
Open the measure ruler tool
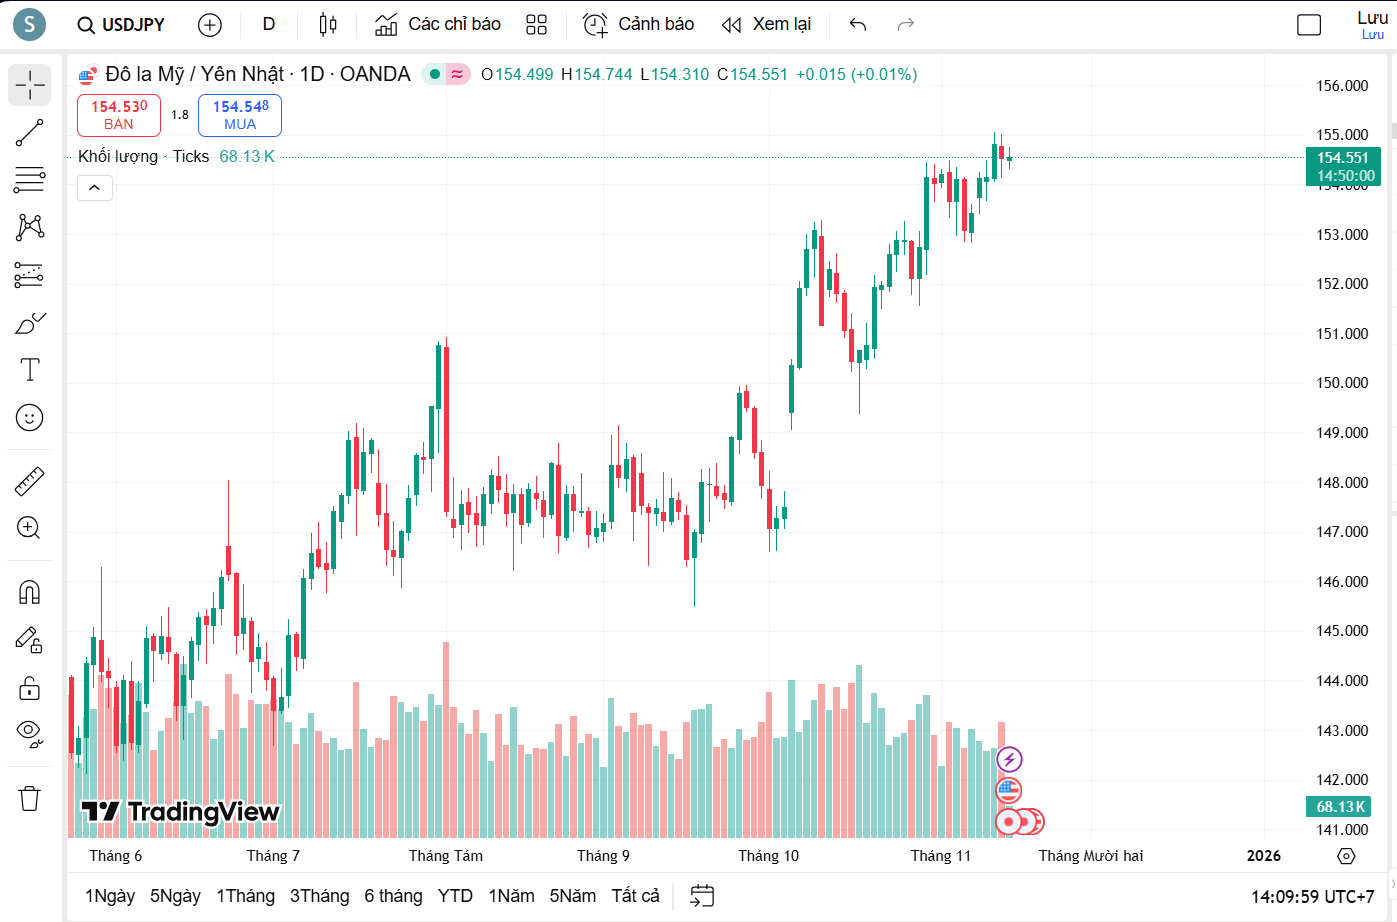click(x=29, y=481)
